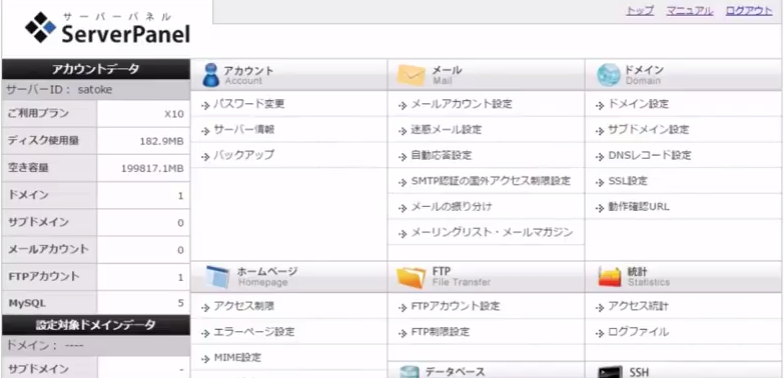
Task: Click the サーバーID: satoke row
Action: pyautogui.click(x=96, y=90)
